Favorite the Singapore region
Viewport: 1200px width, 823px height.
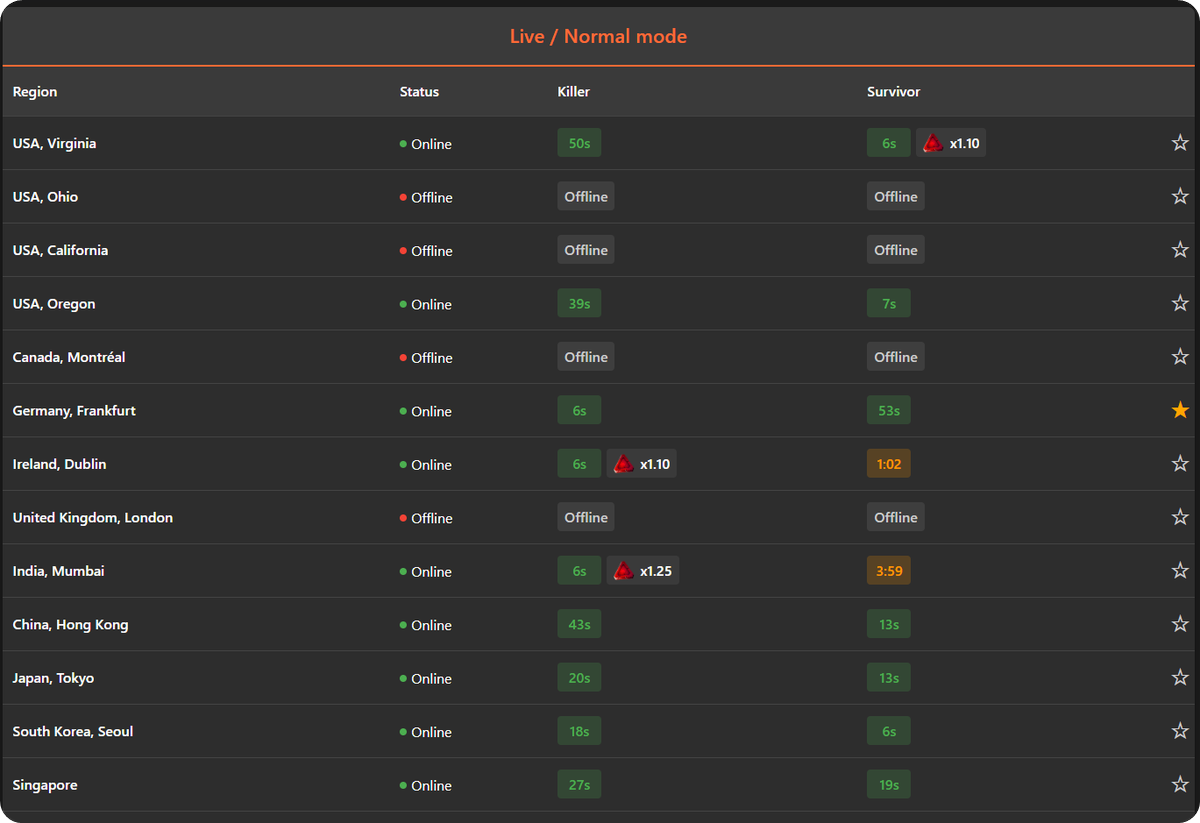[1180, 785]
